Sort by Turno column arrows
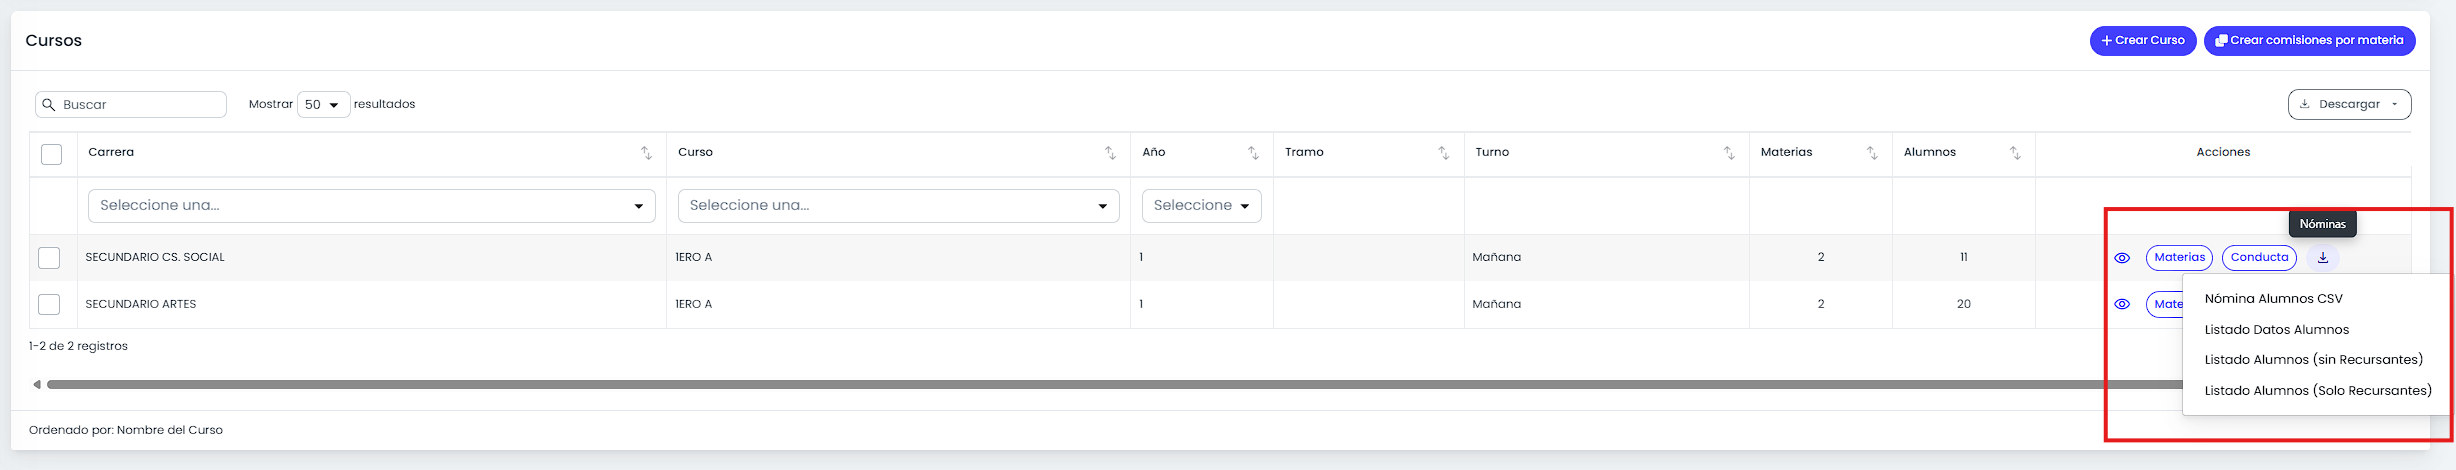The width and height of the screenshot is (2456, 470). [1729, 153]
